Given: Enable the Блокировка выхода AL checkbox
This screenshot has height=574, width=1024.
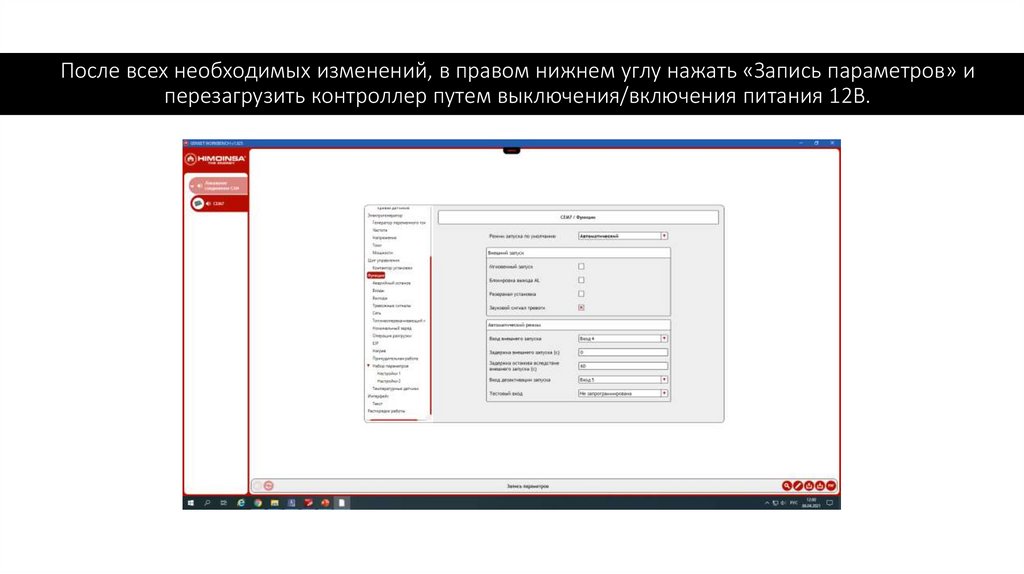Looking at the screenshot, I should pyautogui.click(x=581, y=280).
